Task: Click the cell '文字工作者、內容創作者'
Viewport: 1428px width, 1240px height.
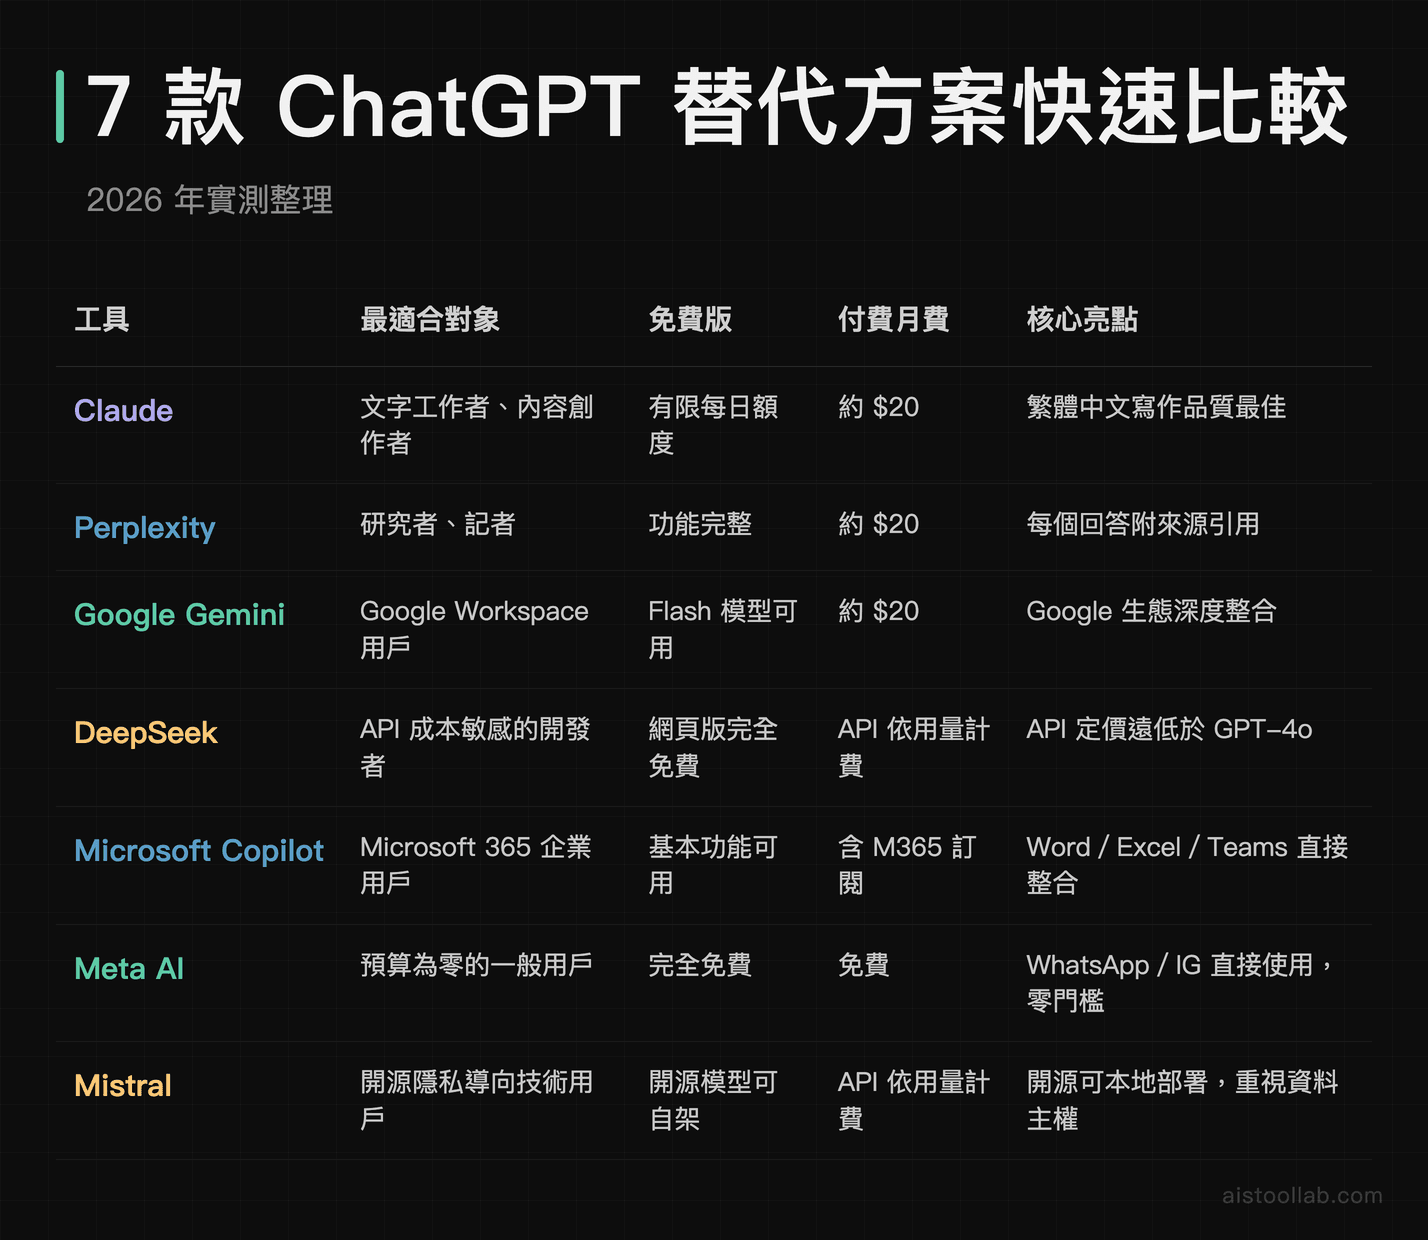Action: 477,425
